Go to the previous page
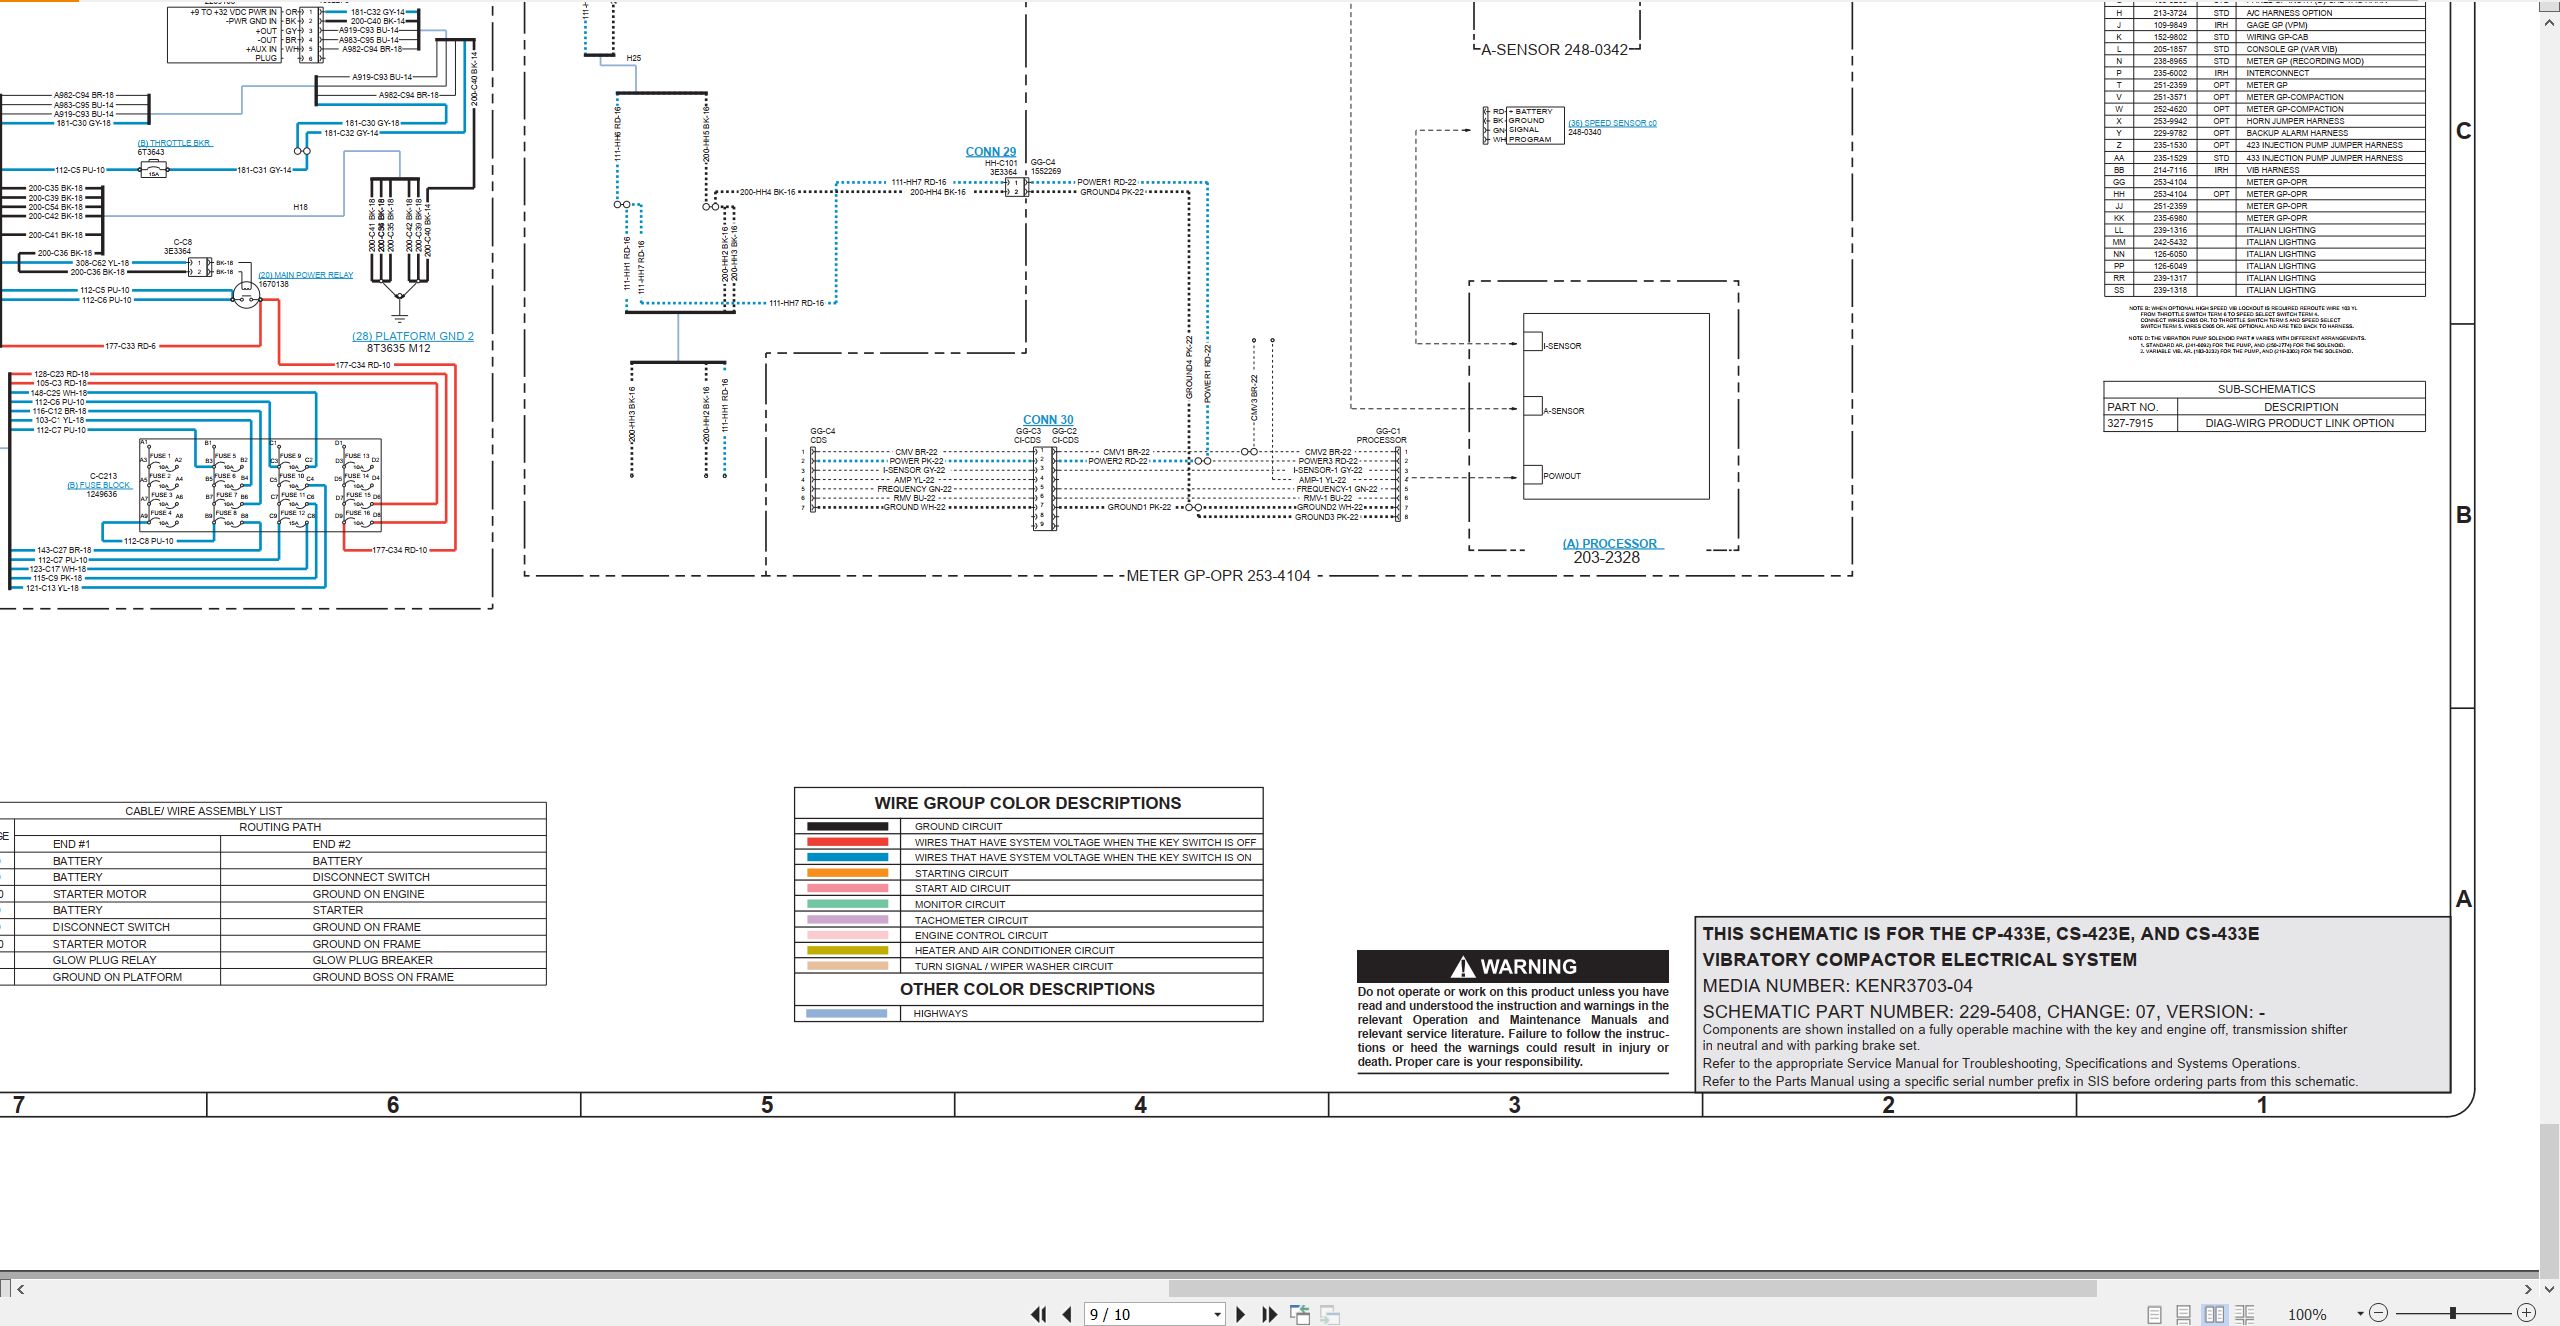2560x1326 pixels. [x=1067, y=1314]
